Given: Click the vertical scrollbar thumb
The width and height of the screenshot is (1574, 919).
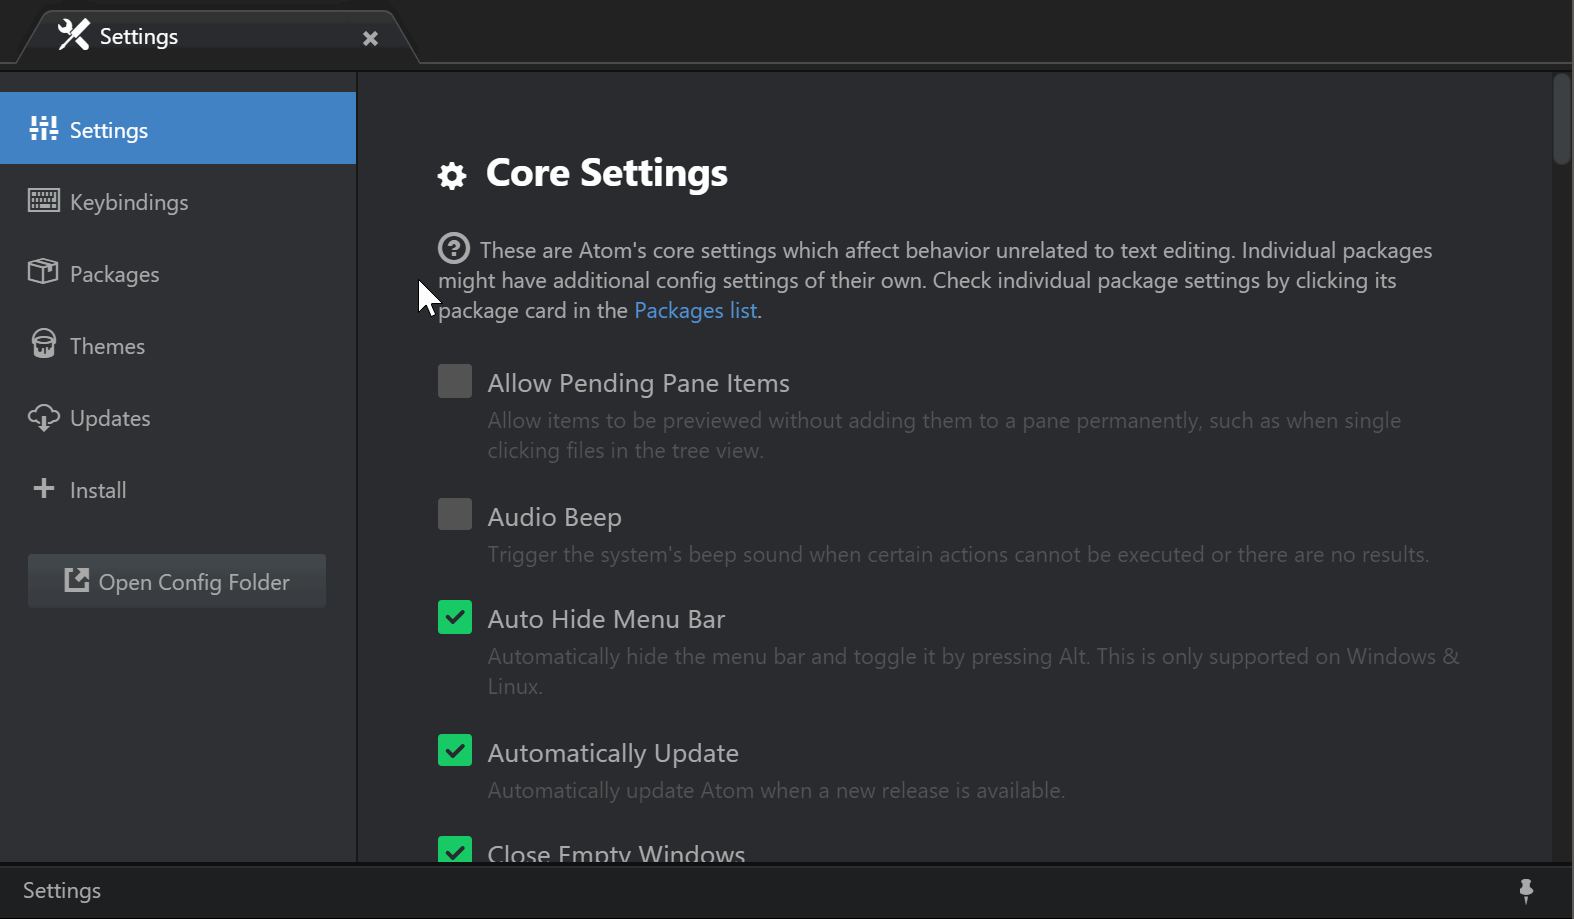Looking at the screenshot, I should [1561, 120].
